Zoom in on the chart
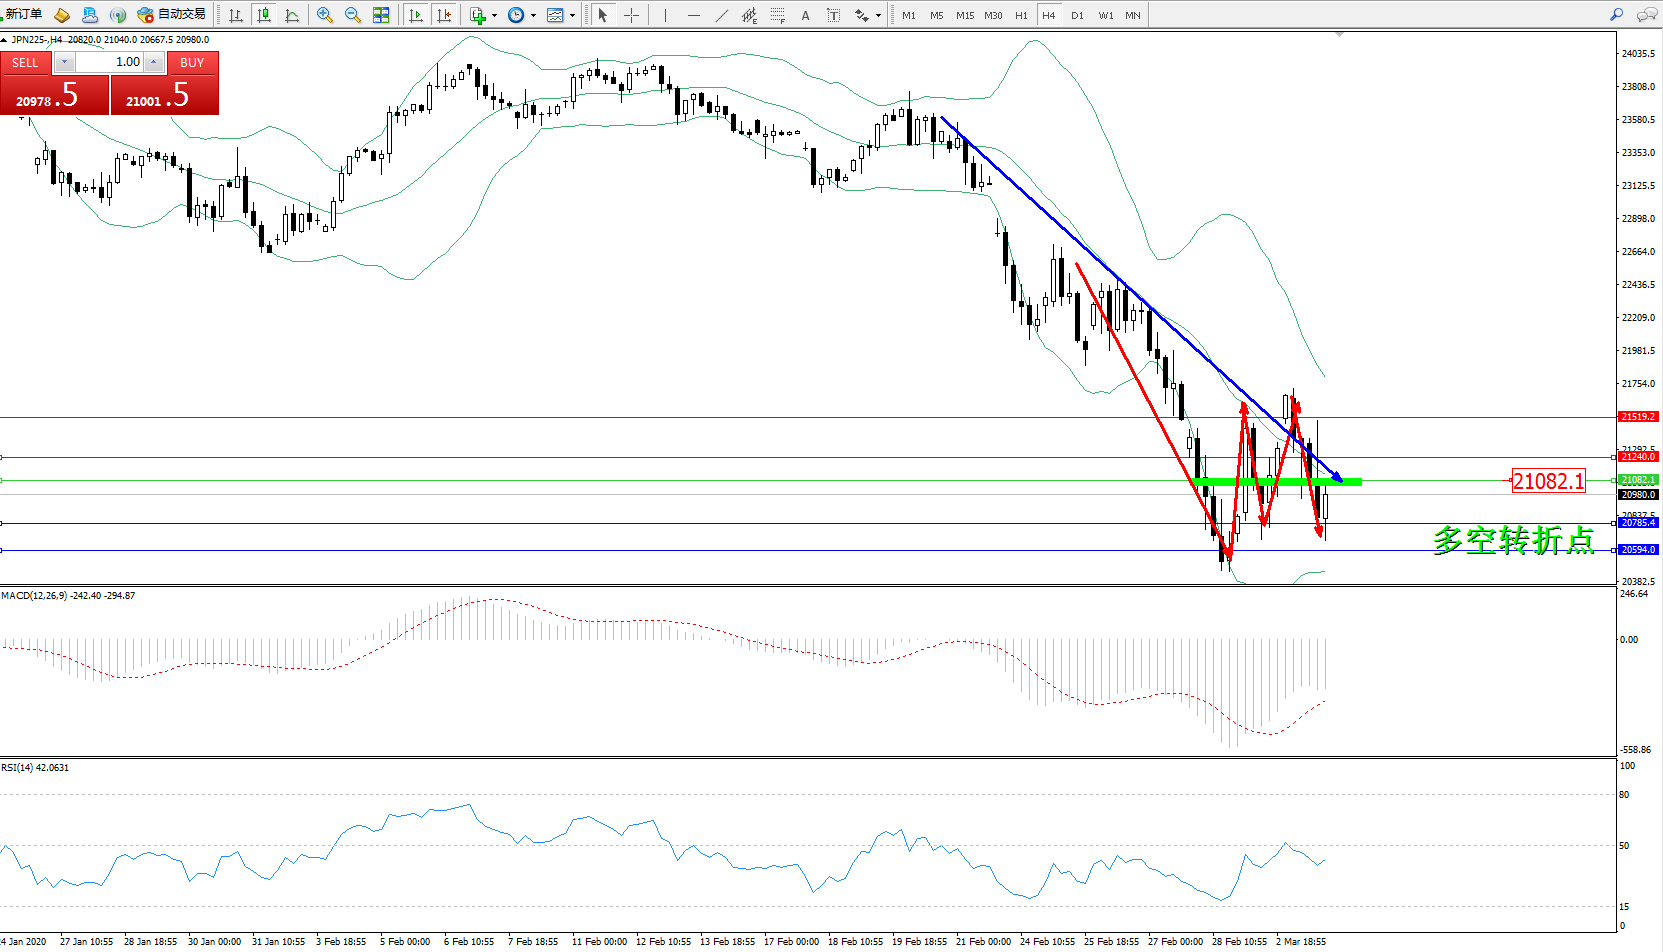 click(x=324, y=15)
